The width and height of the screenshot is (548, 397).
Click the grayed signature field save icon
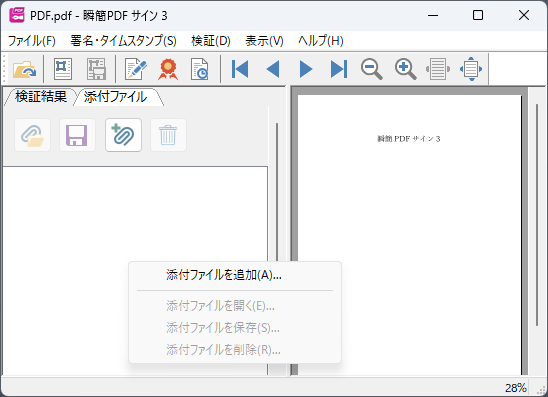tap(96, 69)
